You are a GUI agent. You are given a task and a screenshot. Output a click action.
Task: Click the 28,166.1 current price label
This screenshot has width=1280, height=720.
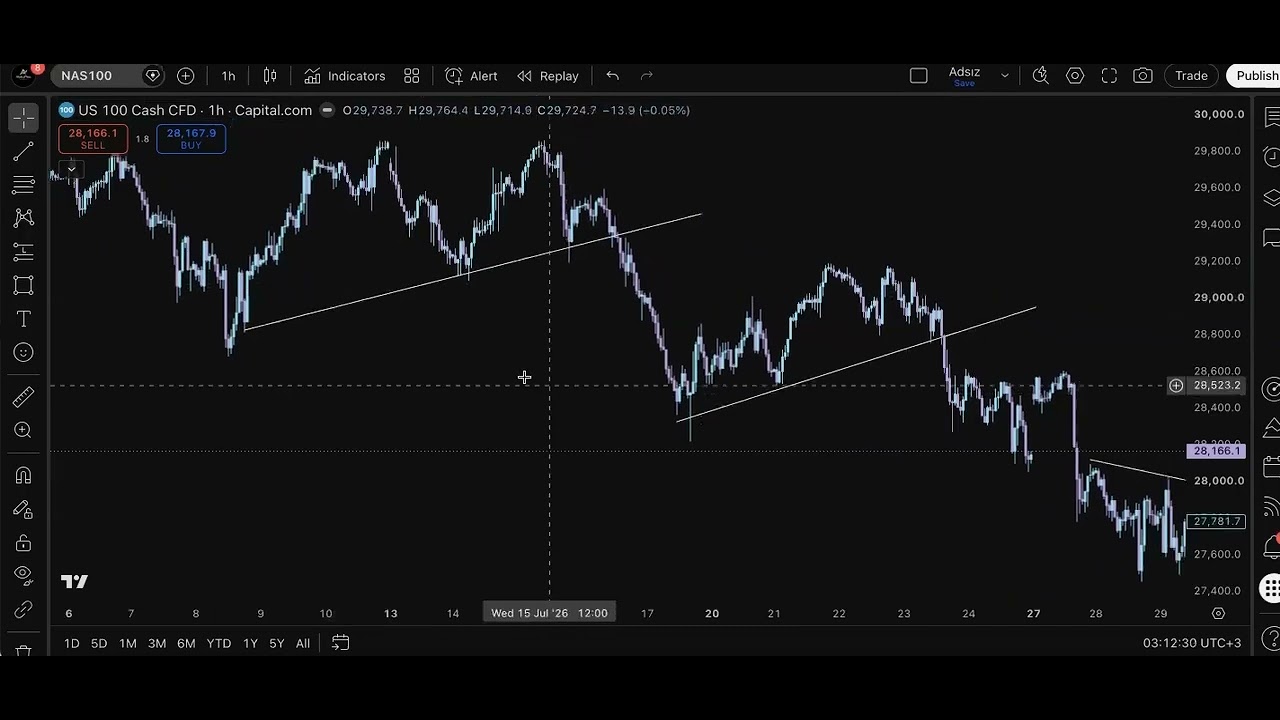[x=1216, y=451]
